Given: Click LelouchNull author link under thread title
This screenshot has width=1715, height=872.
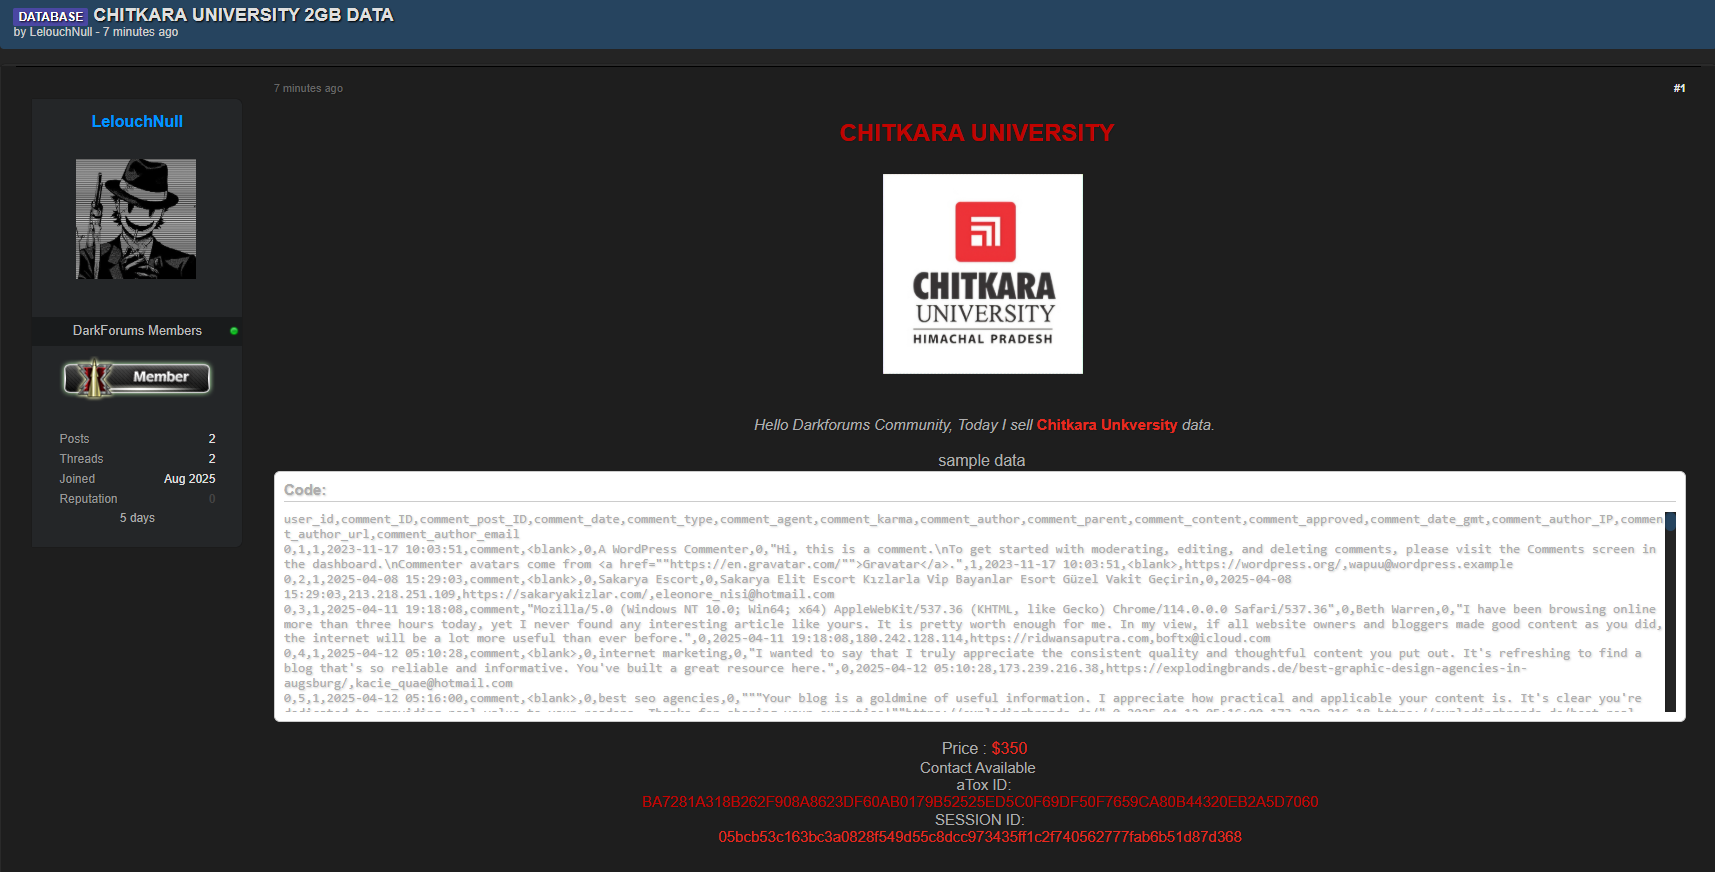Looking at the screenshot, I should [61, 32].
